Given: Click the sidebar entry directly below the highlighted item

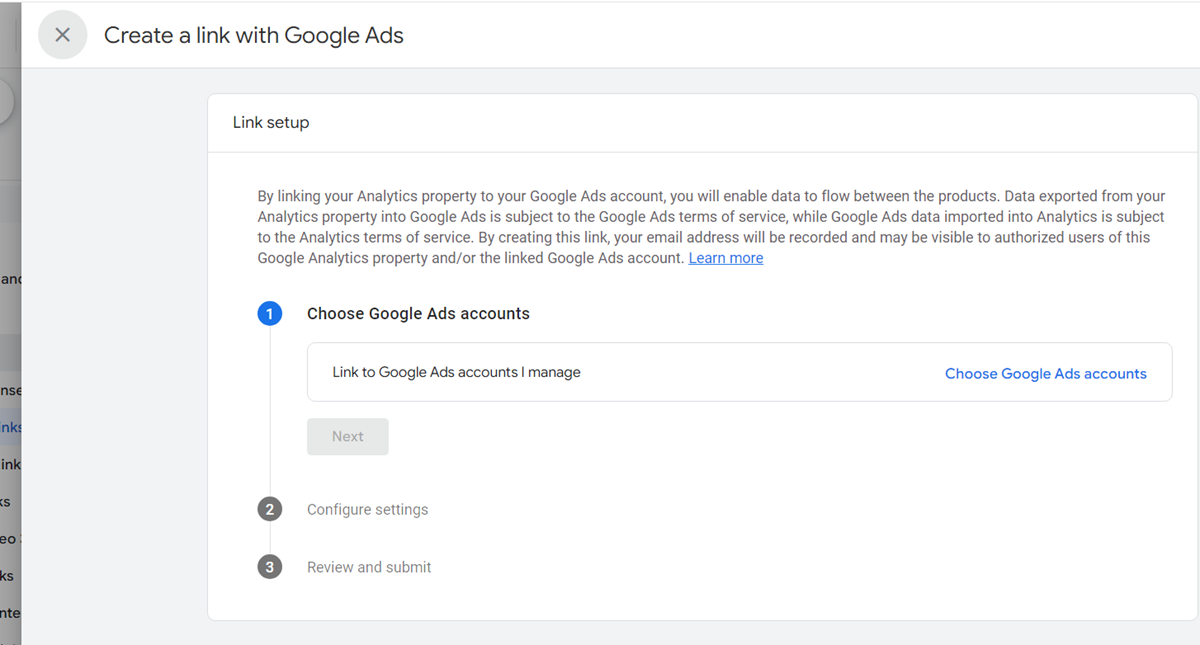Looking at the screenshot, I should pyautogui.click(x=10, y=464).
